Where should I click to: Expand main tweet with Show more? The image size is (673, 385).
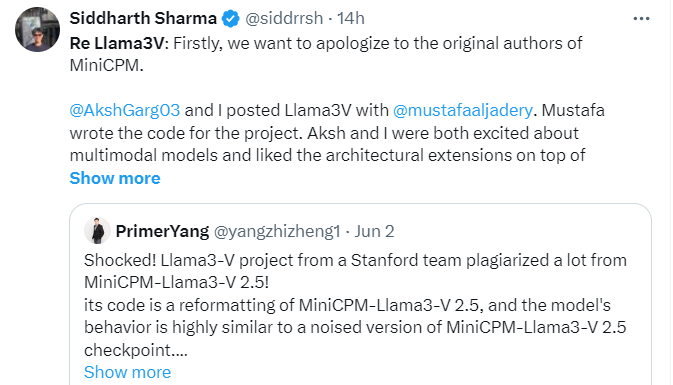click(x=115, y=178)
